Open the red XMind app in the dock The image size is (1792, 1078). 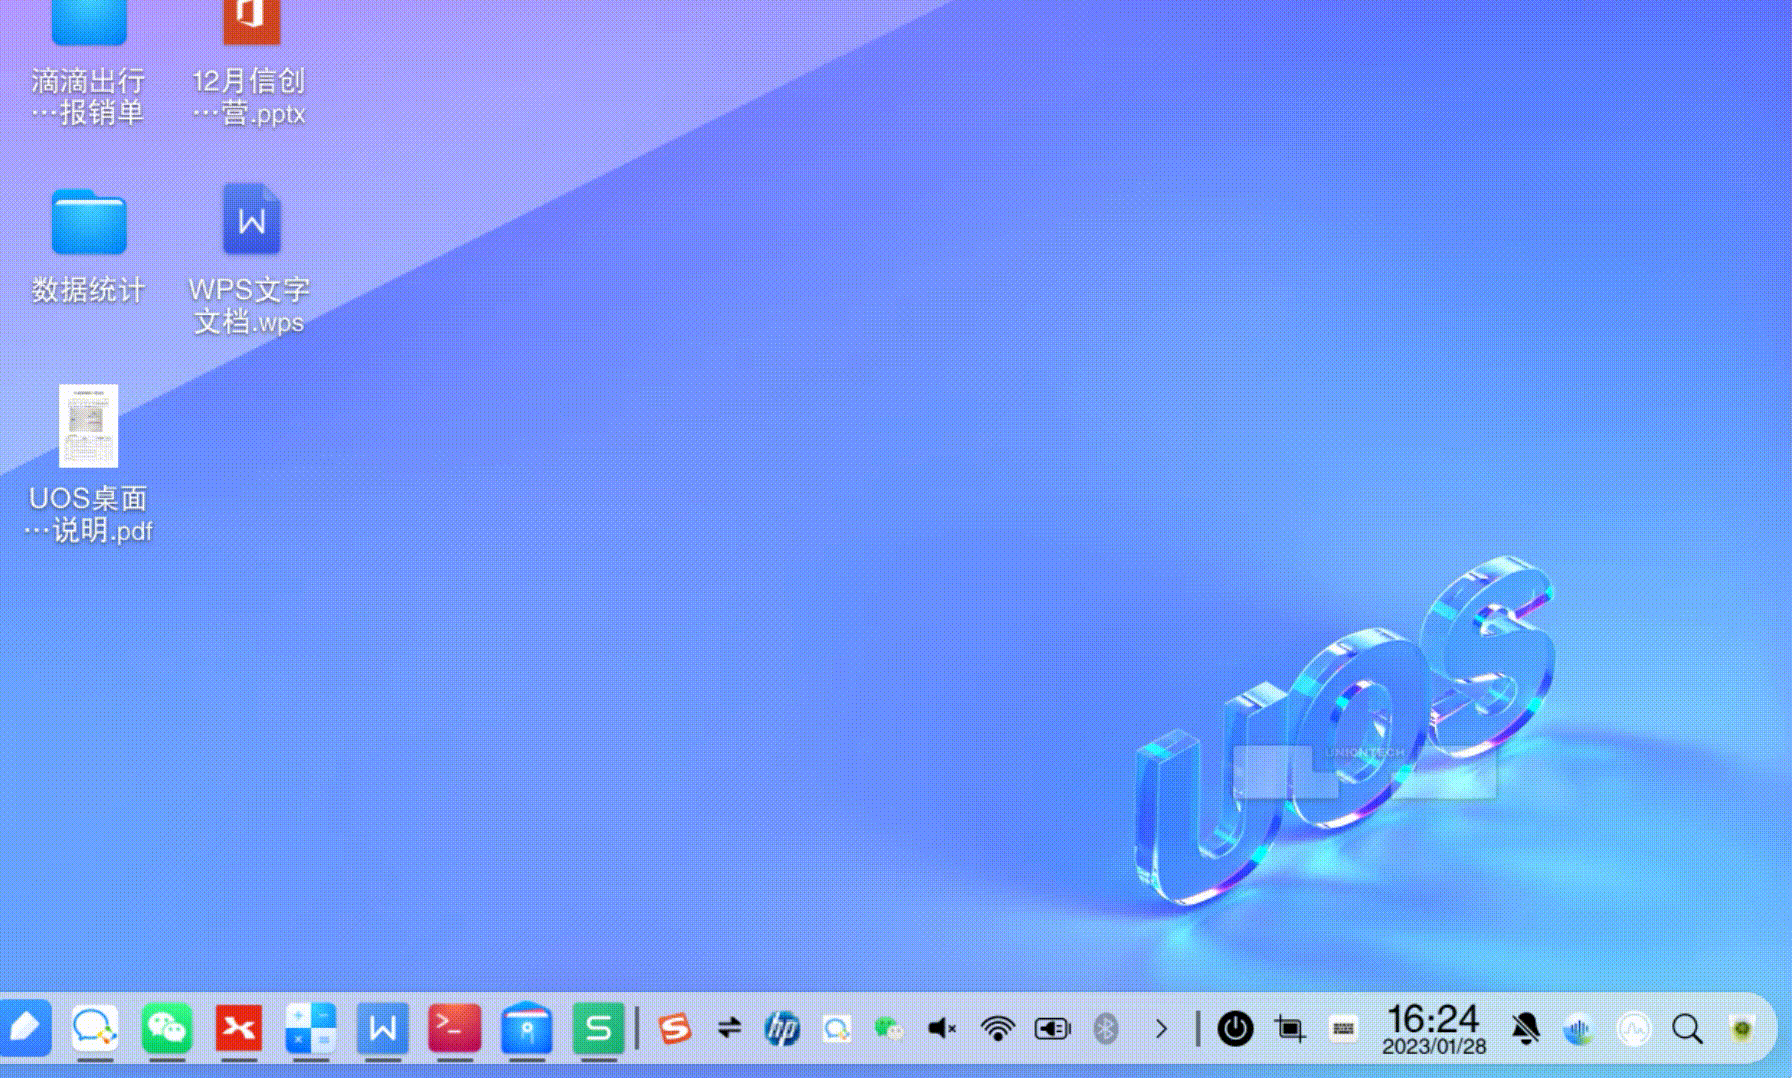tap(239, 1028)
